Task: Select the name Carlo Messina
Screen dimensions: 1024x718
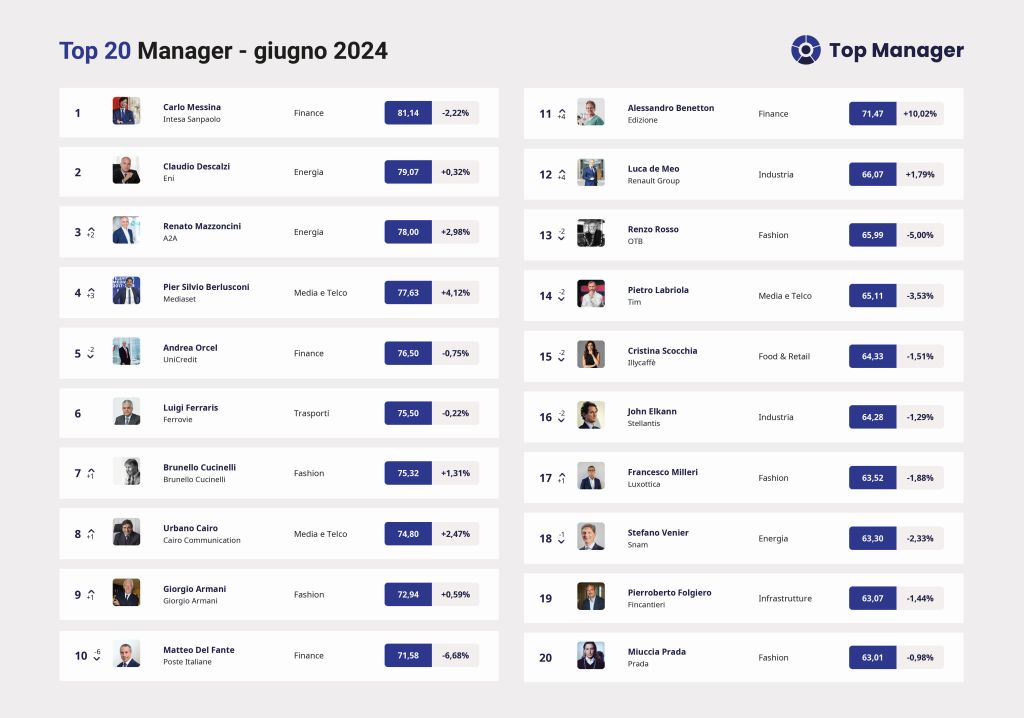Action: click(x=192, y=107)
